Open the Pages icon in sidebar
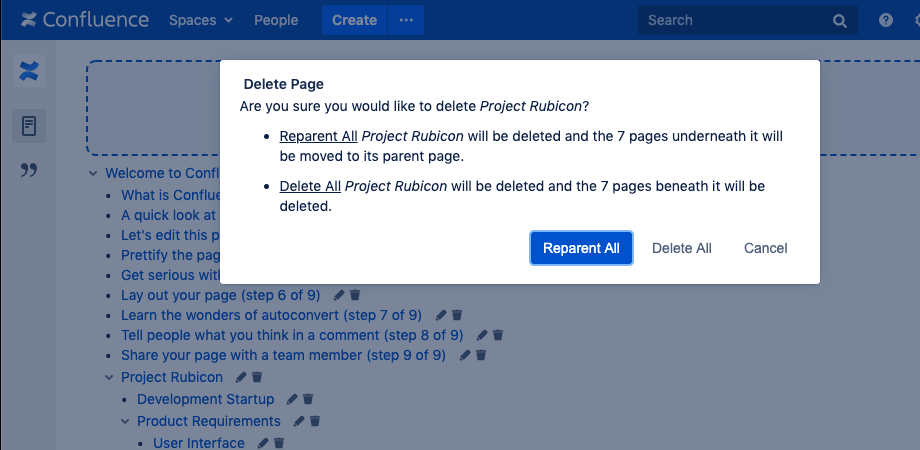Screen dimensions: 920x450 pos(29,126)
